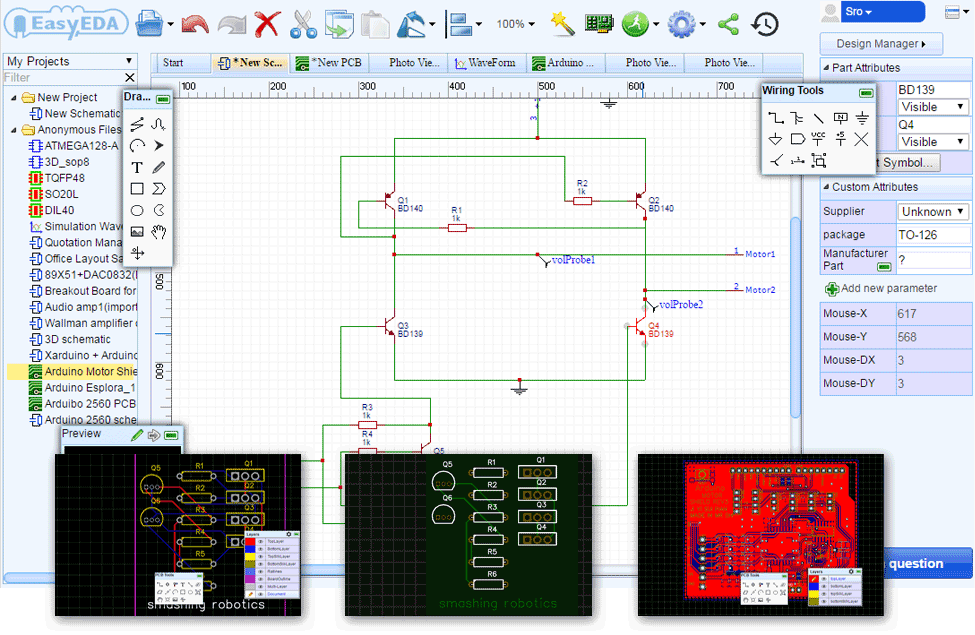Screen dimensions: 975x635
Task: Open the Magic Wand conversion tool in toolbar
Action: (x=561, y=24)
